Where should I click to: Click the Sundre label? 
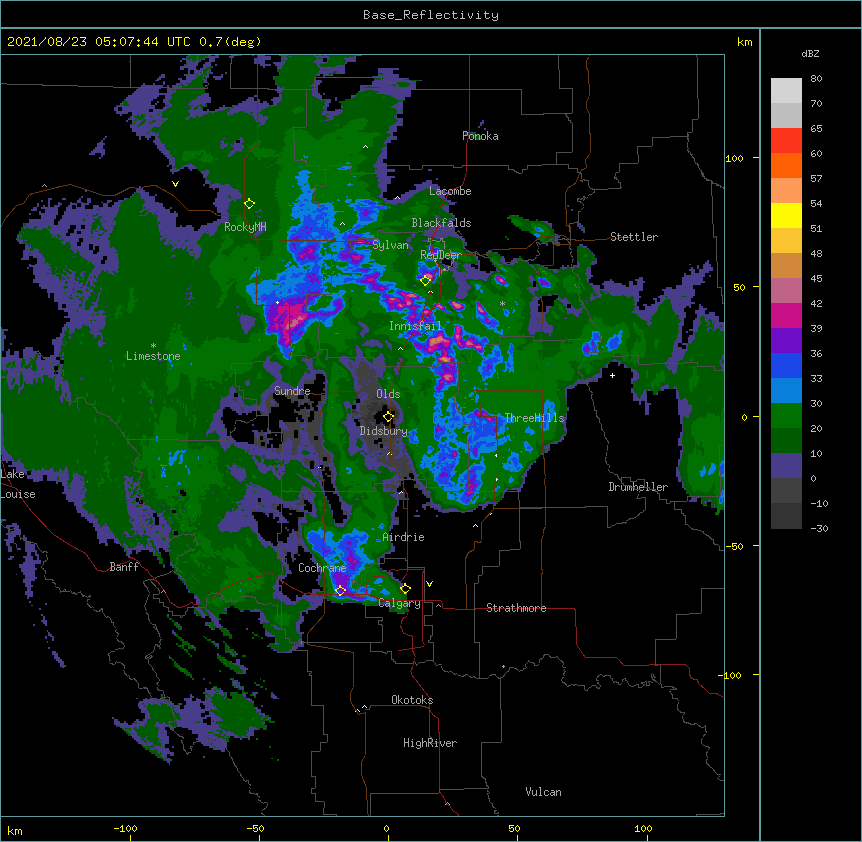pyautogui.click(x=292, y=391)
